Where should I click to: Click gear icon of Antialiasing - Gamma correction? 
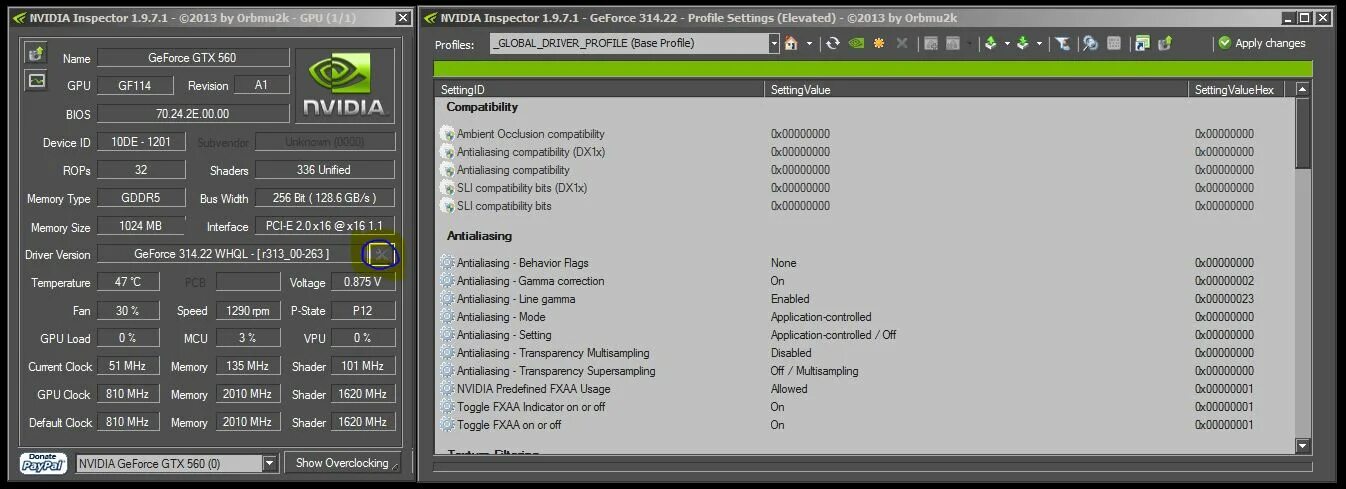click(x=447, y=281)
